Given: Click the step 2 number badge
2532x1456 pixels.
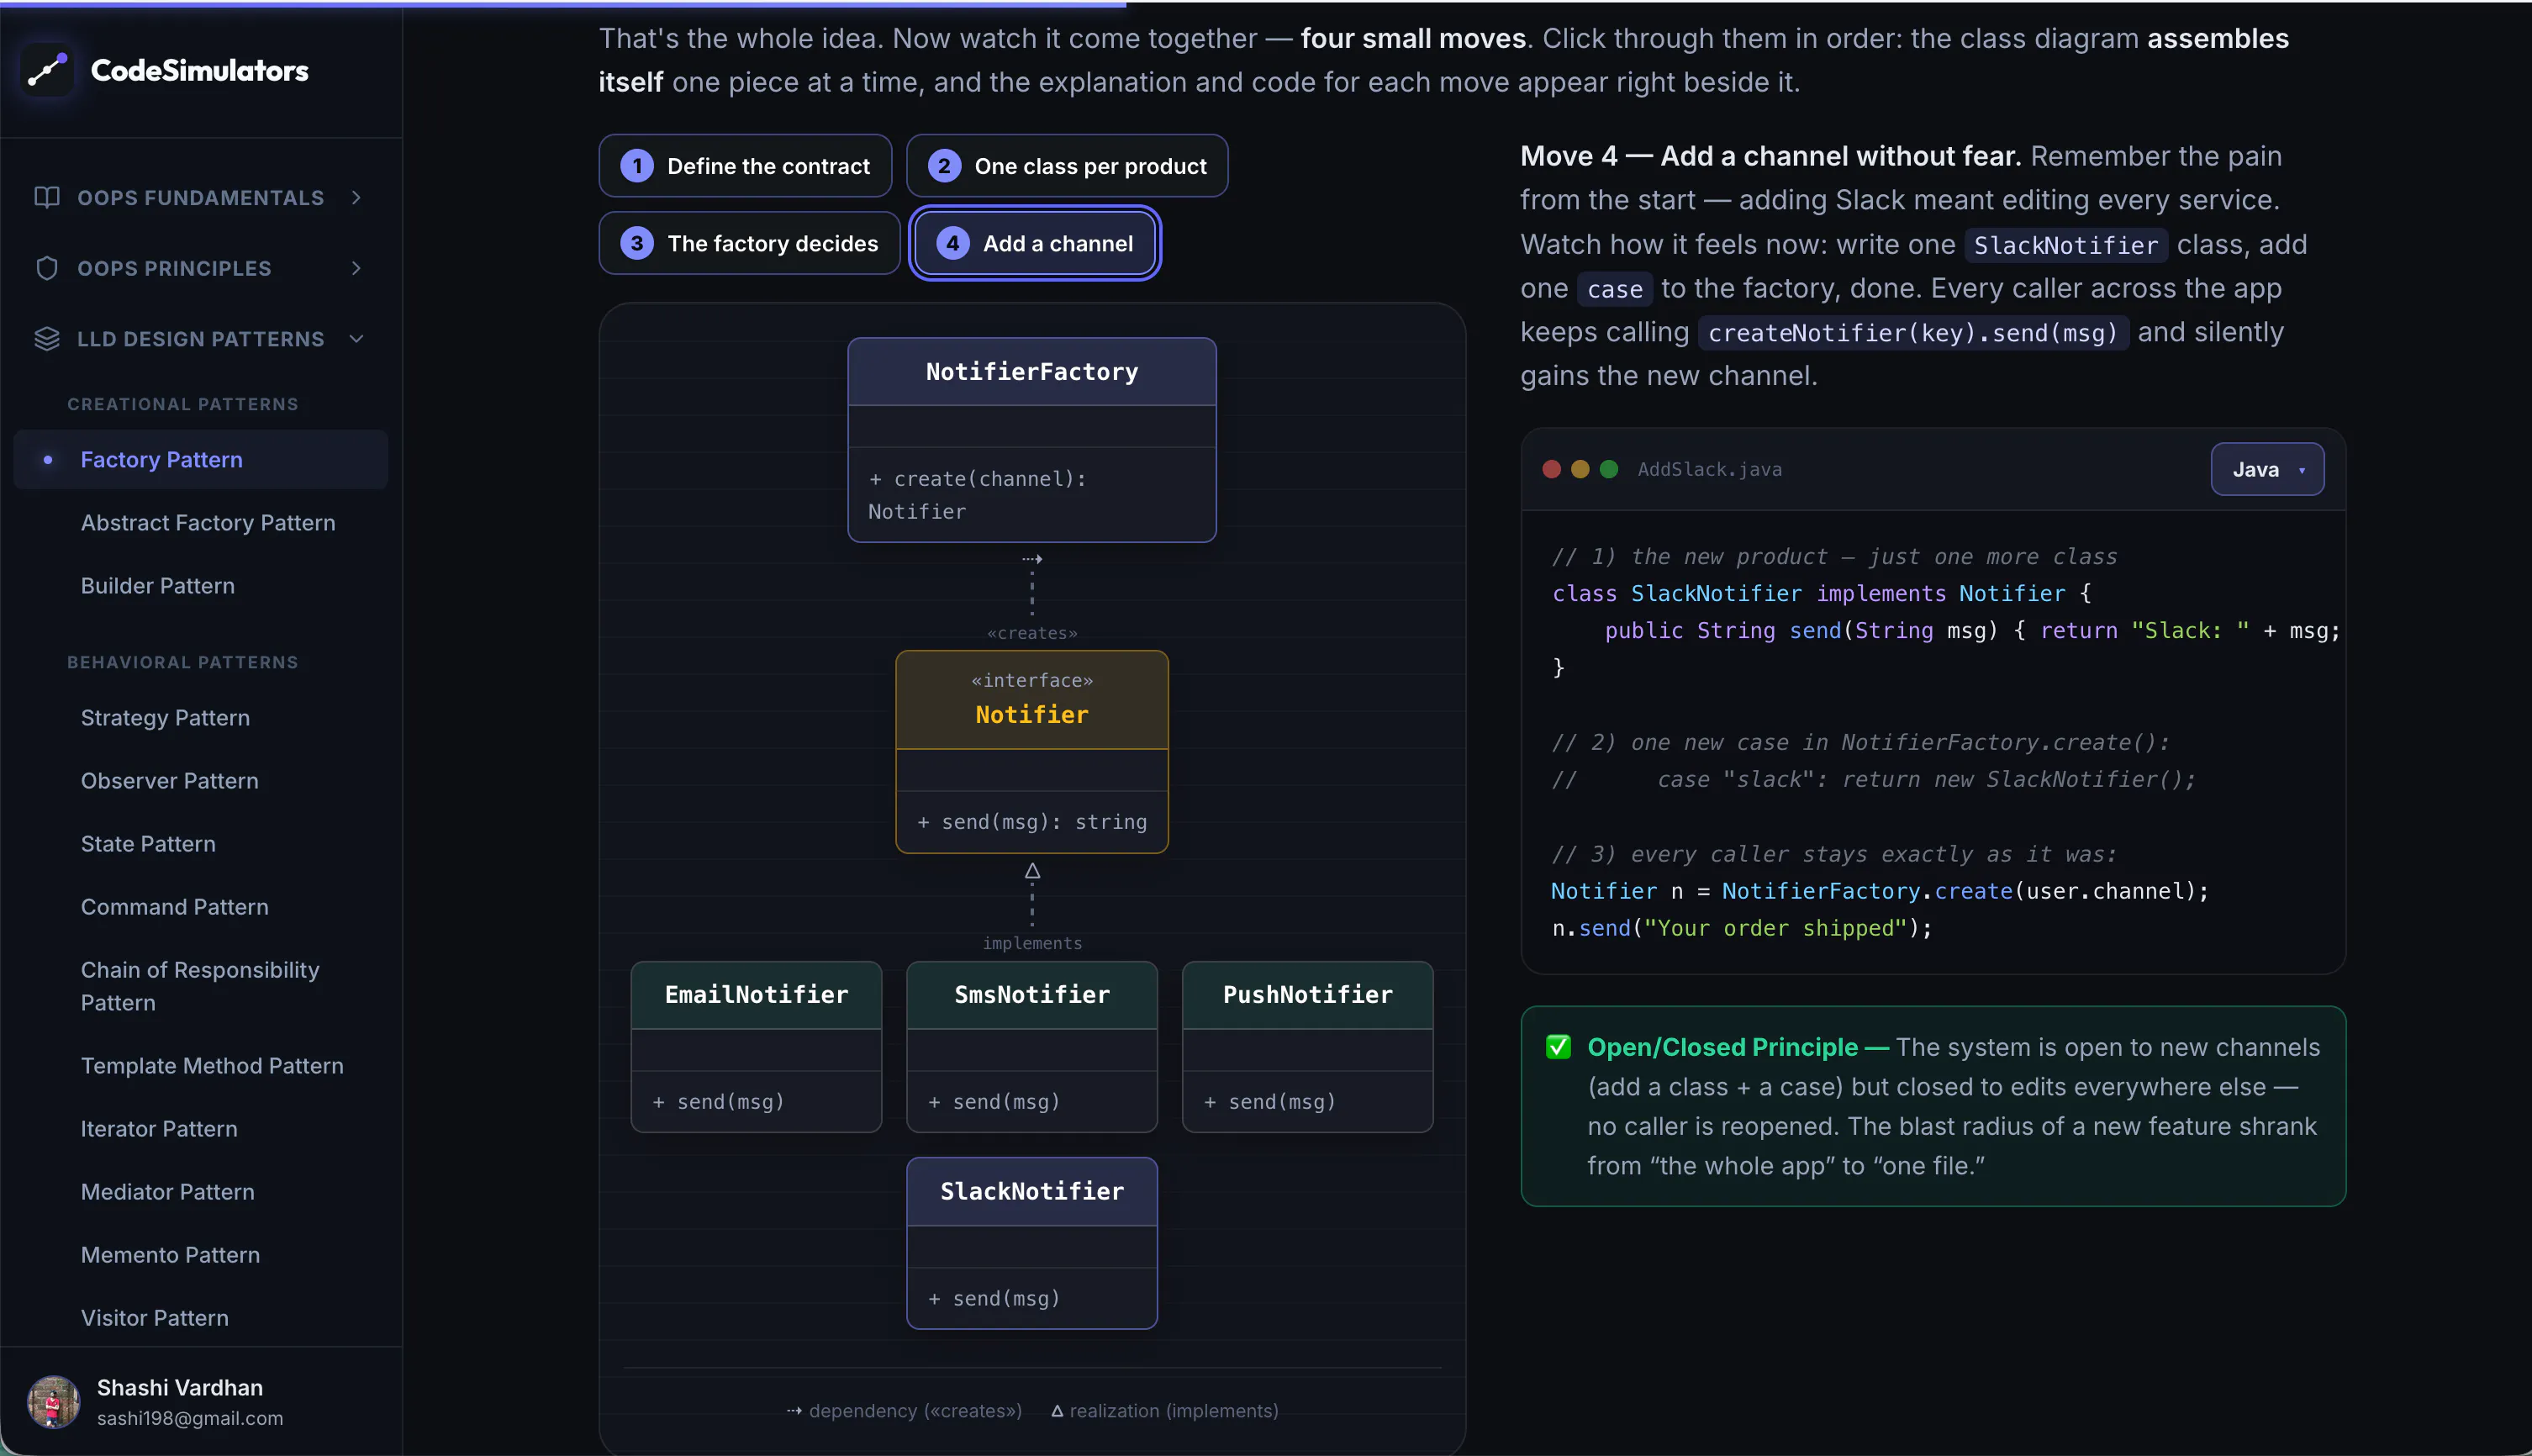Looking at the screenshot, I should pos(944,166).
